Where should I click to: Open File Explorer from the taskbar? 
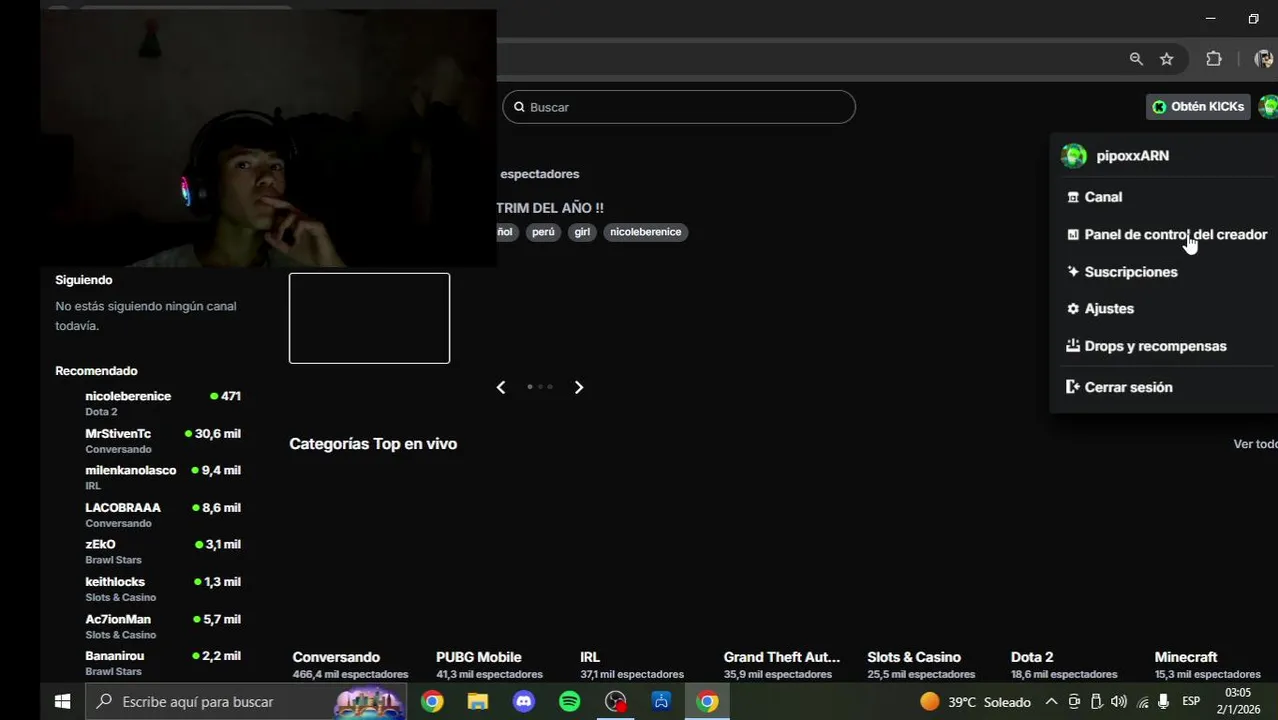pyautogui.click(x=478, y=702)
